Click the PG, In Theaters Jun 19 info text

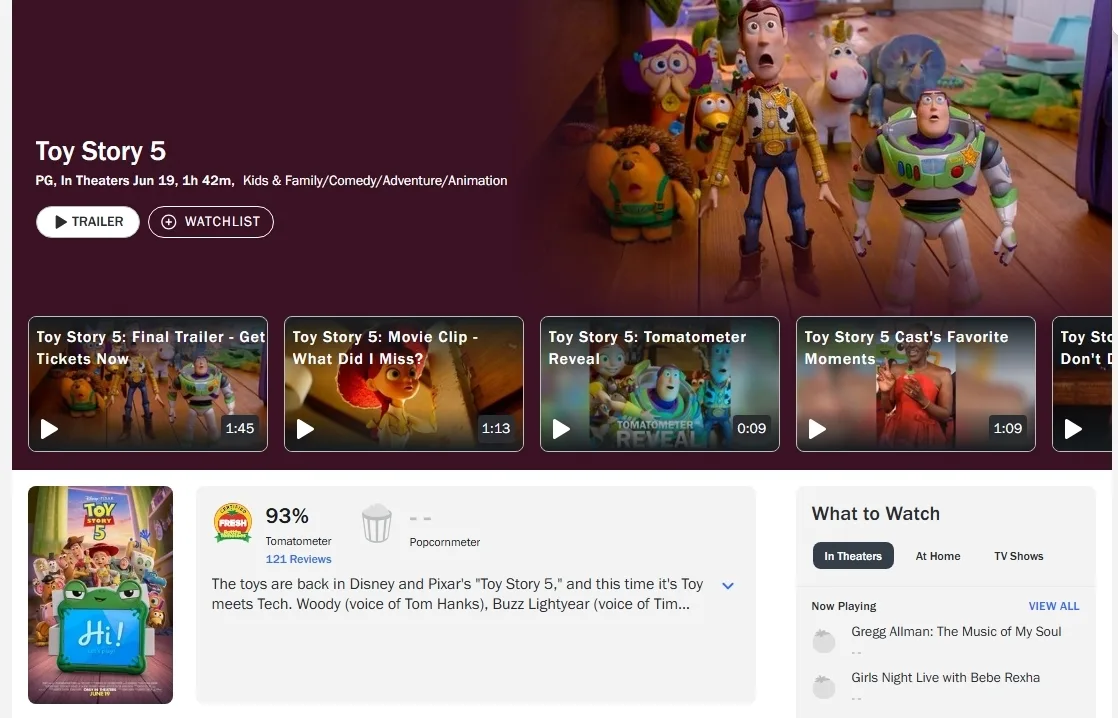click(134, 181)
